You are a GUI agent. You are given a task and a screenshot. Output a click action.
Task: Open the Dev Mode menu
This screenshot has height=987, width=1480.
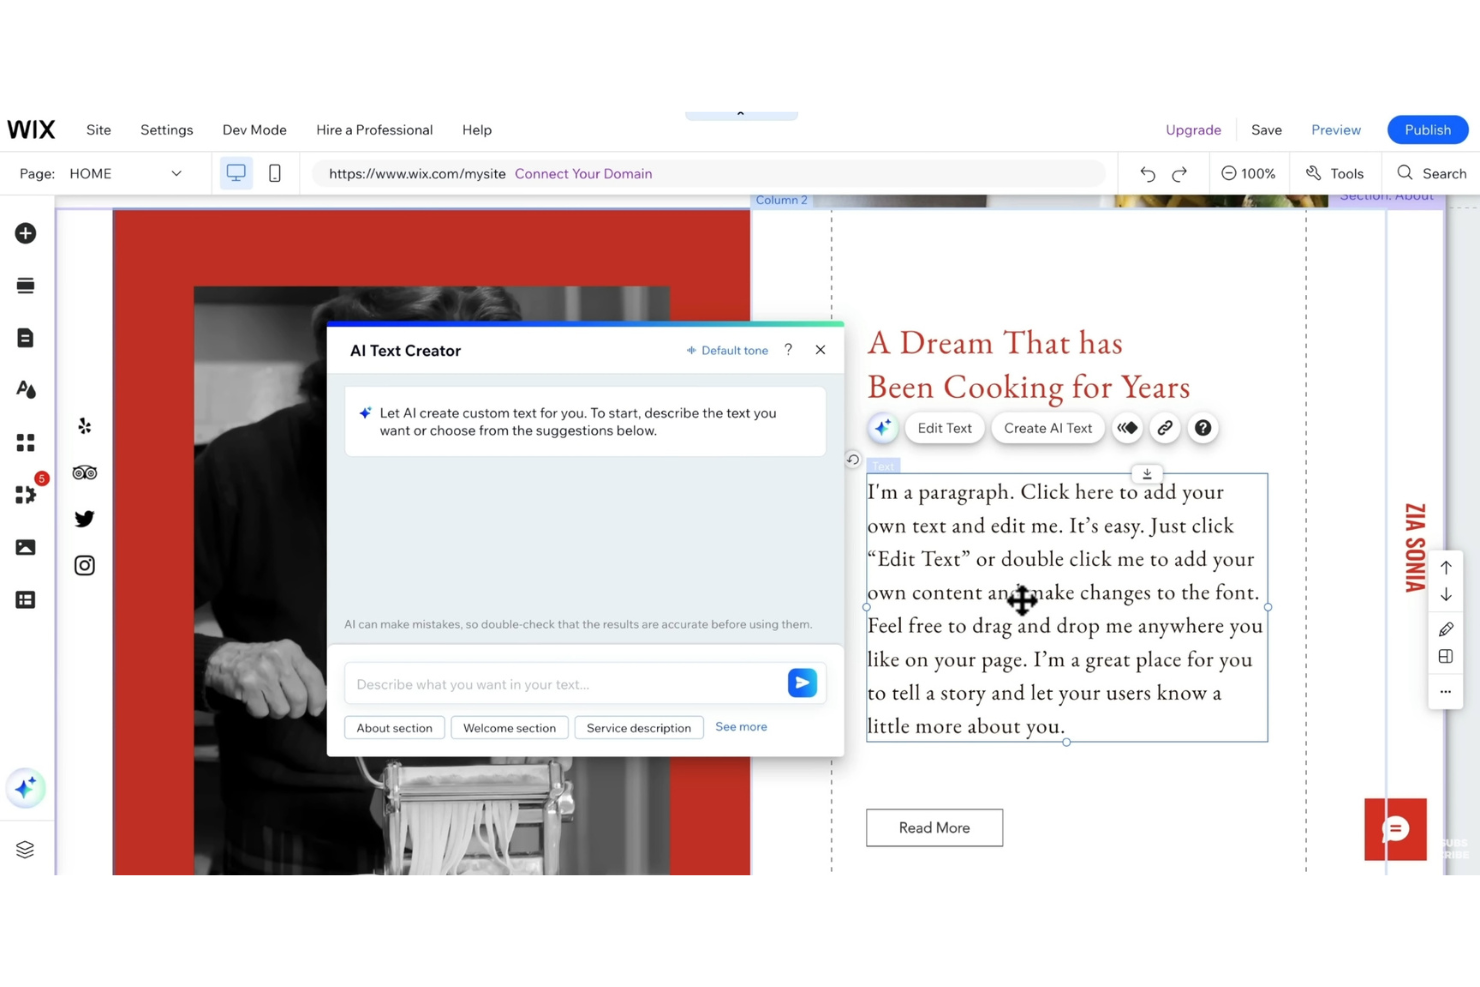coord(254,130)
